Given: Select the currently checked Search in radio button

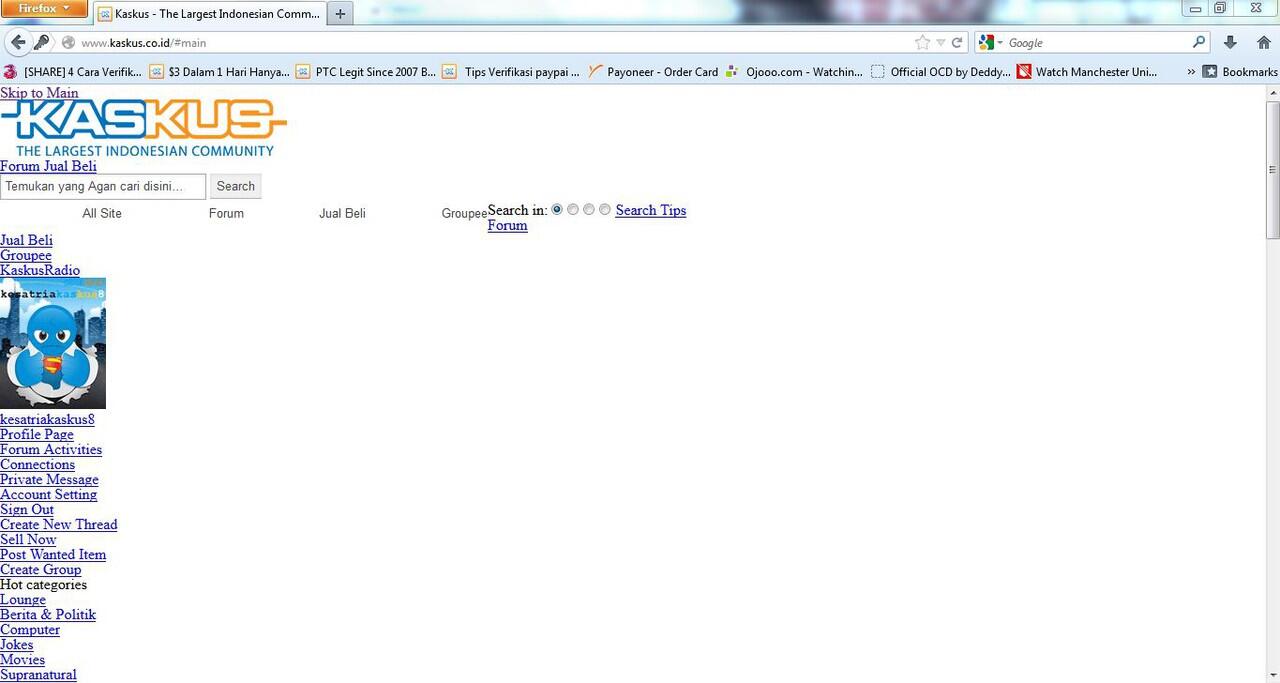Looking at the screenshot, I should click(557, 209).
